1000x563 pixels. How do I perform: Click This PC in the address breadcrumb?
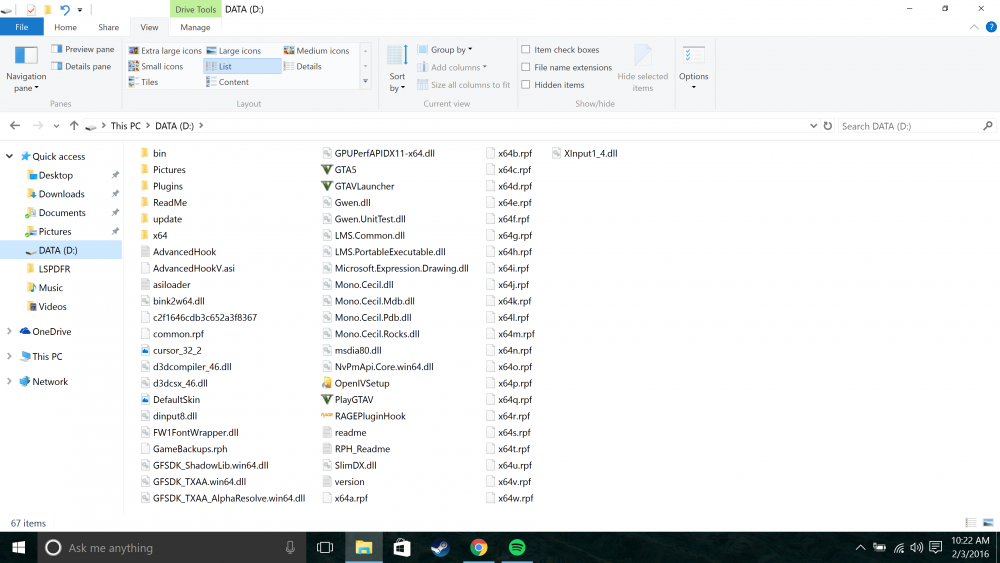126,126
